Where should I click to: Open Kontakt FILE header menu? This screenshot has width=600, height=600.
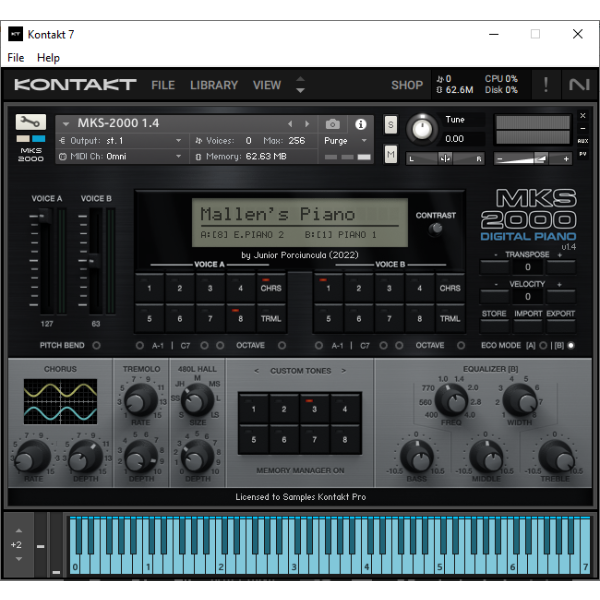tap(163, 85)
